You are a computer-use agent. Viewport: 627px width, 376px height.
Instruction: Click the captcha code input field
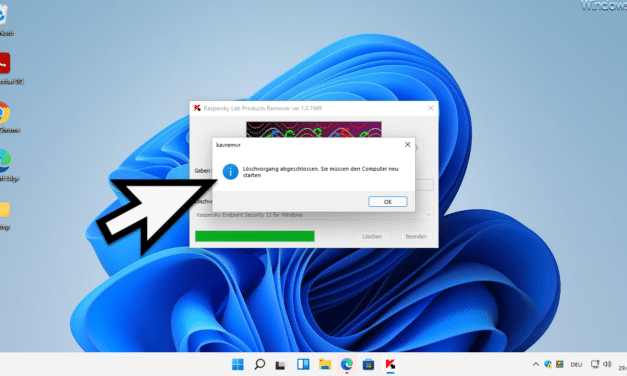pyautogui.click(x=424, y=185)
